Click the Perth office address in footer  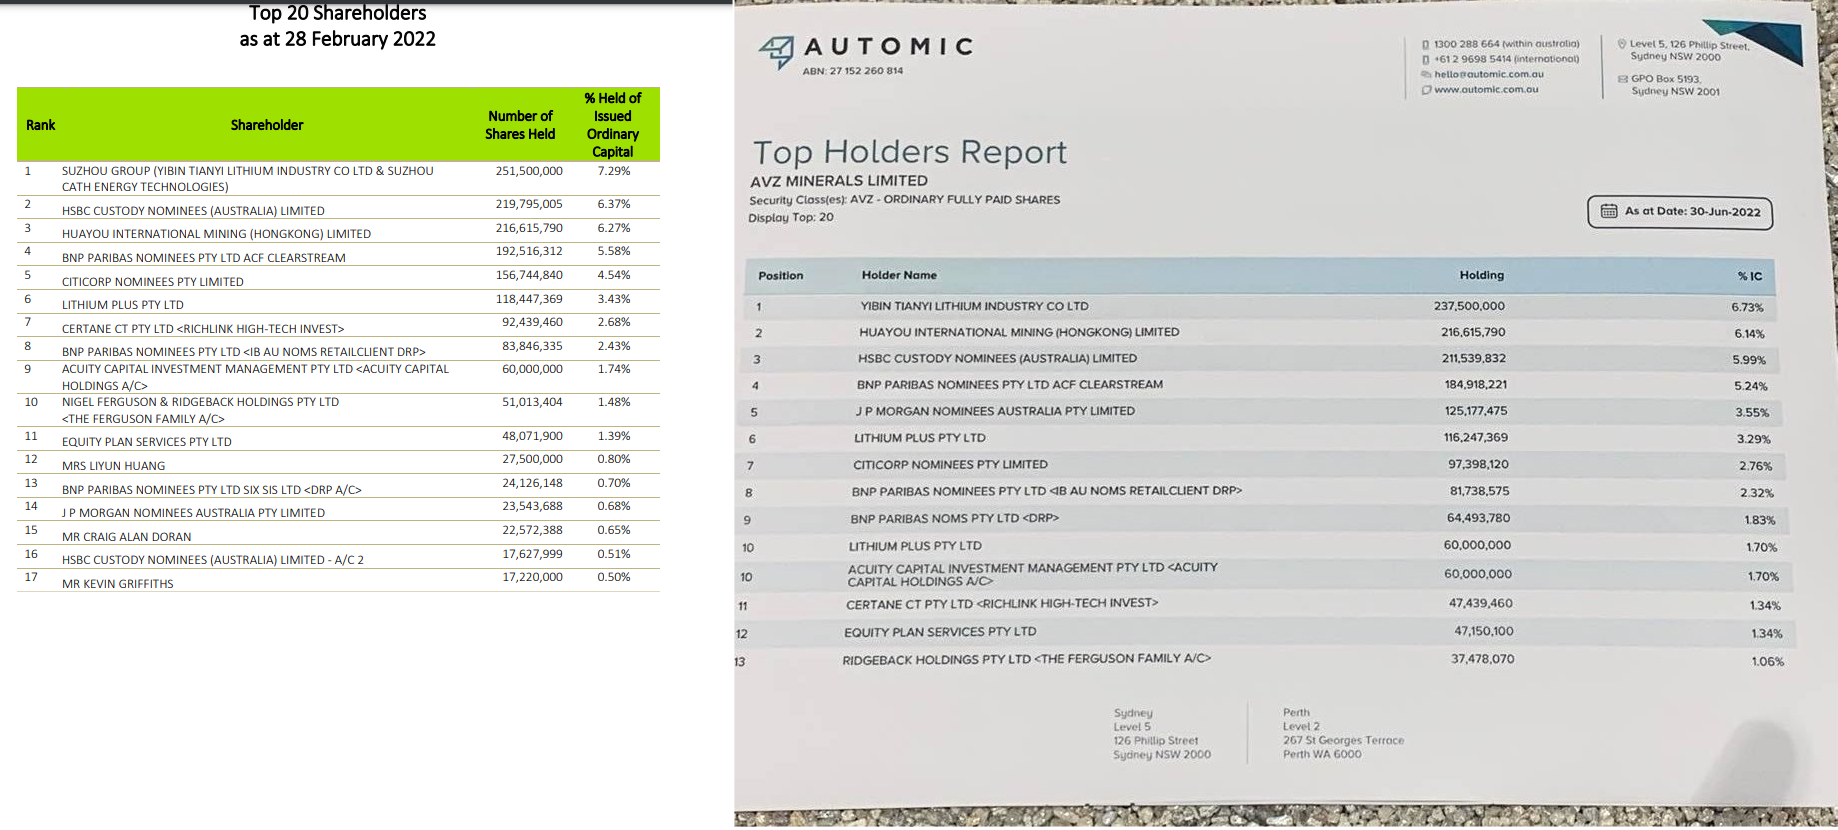point(1343,734)
